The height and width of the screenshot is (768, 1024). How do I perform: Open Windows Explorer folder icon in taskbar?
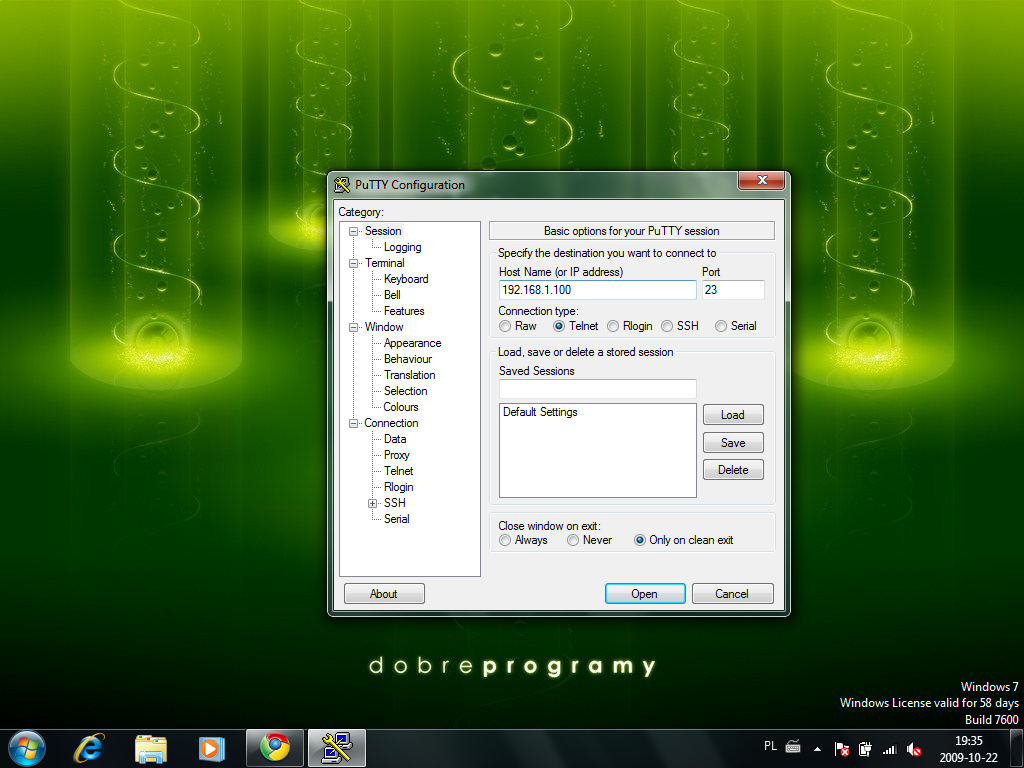(151, 748)
